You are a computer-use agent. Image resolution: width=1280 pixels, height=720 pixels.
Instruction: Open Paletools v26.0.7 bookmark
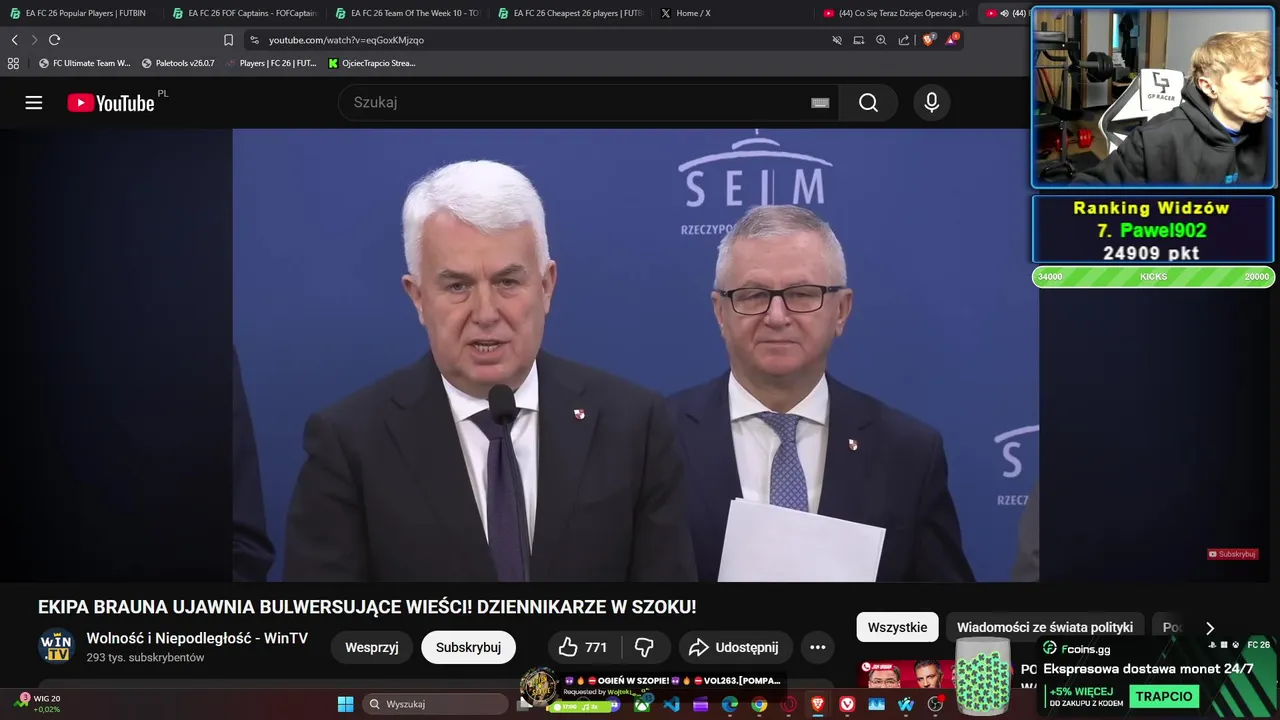178,63
